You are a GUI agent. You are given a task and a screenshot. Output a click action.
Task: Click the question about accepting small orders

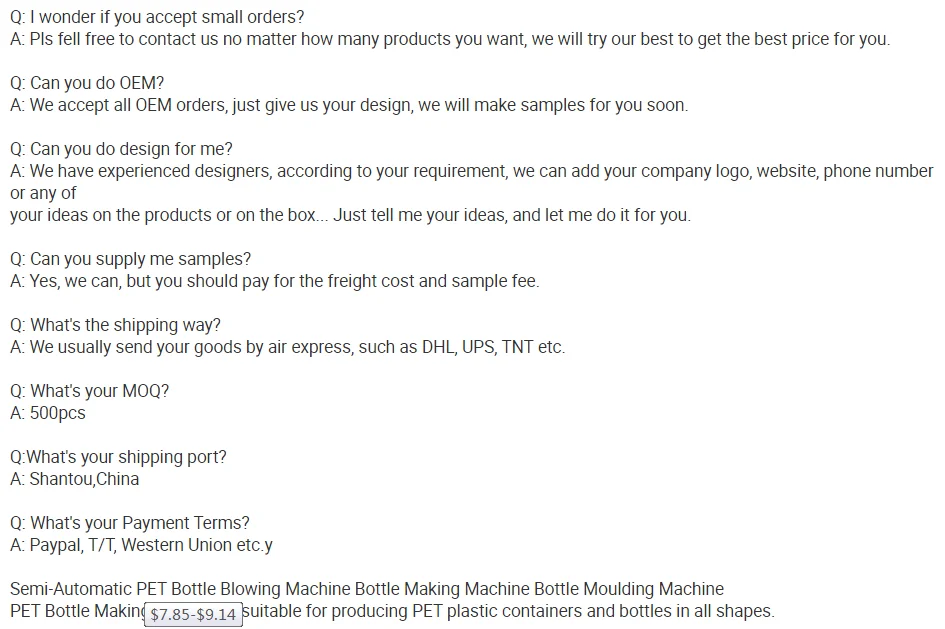pos(157,17)
